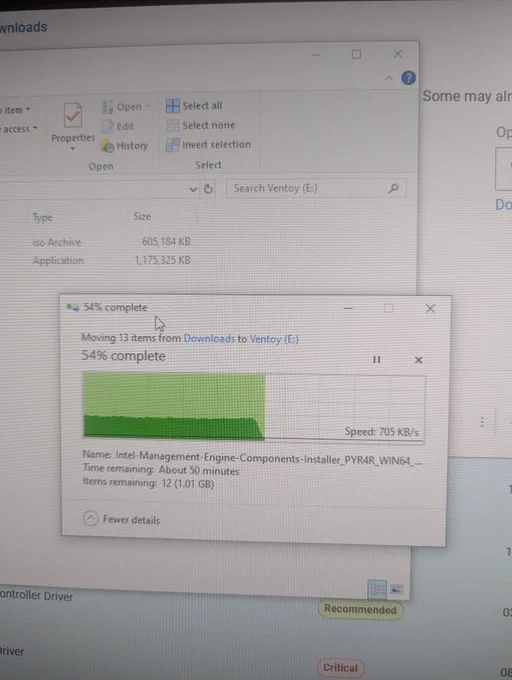Collapse the ribbon with the chevron

click(x=388, y=78)
